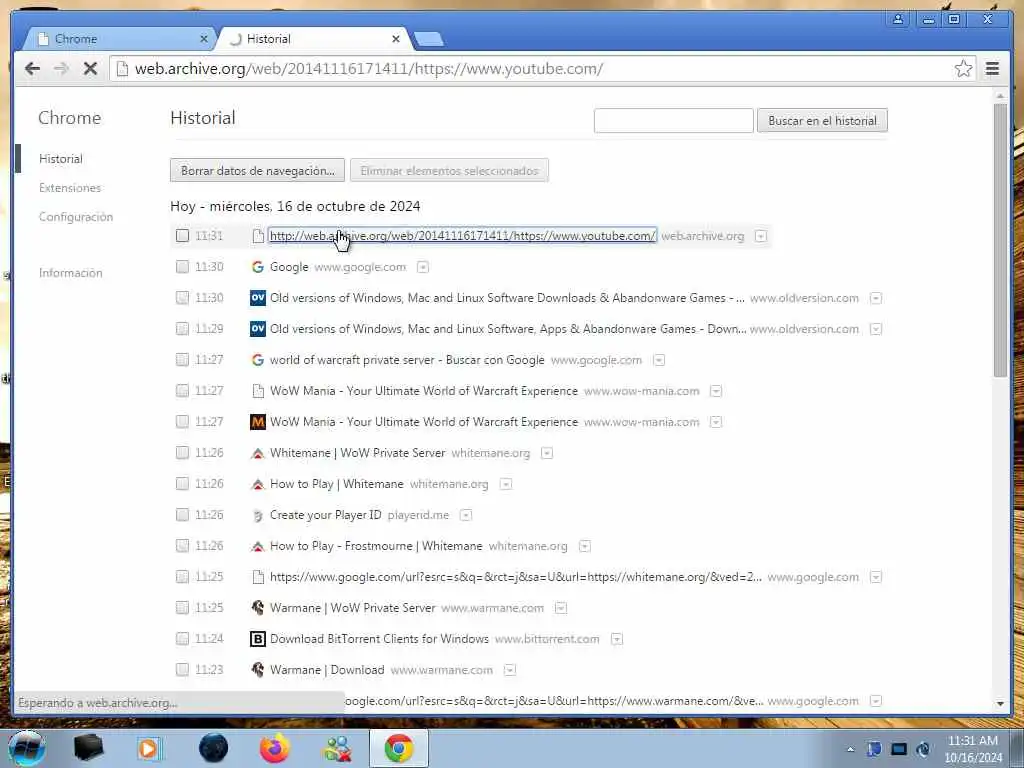The width and height of the screenshot is (1024, 768).
Task: Bookmark this page with the star icon
Action: point(963,69)
